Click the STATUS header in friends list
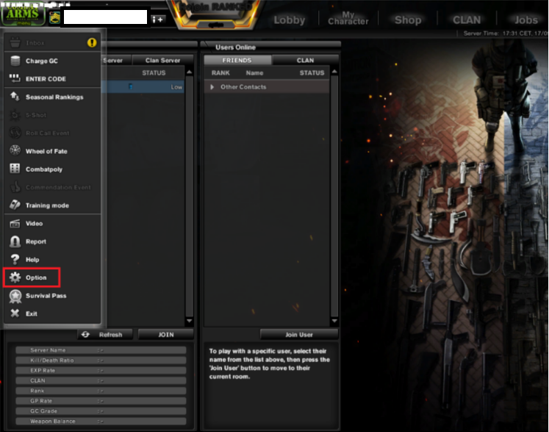This screenshot has height=432, width=549. coord(312,73)
